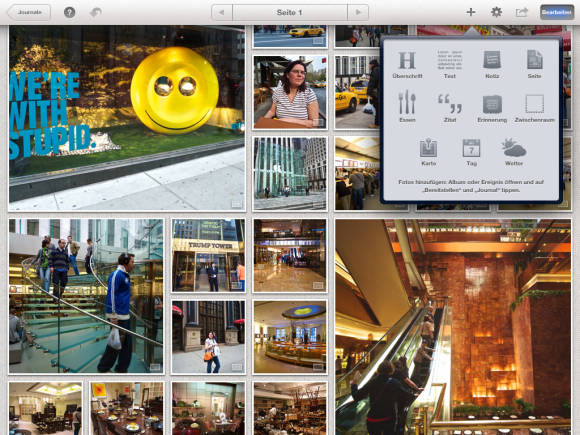Open the help question mark
Viewport: 580px width, 435px height.
pyautogui.click(x=70, y=12)
